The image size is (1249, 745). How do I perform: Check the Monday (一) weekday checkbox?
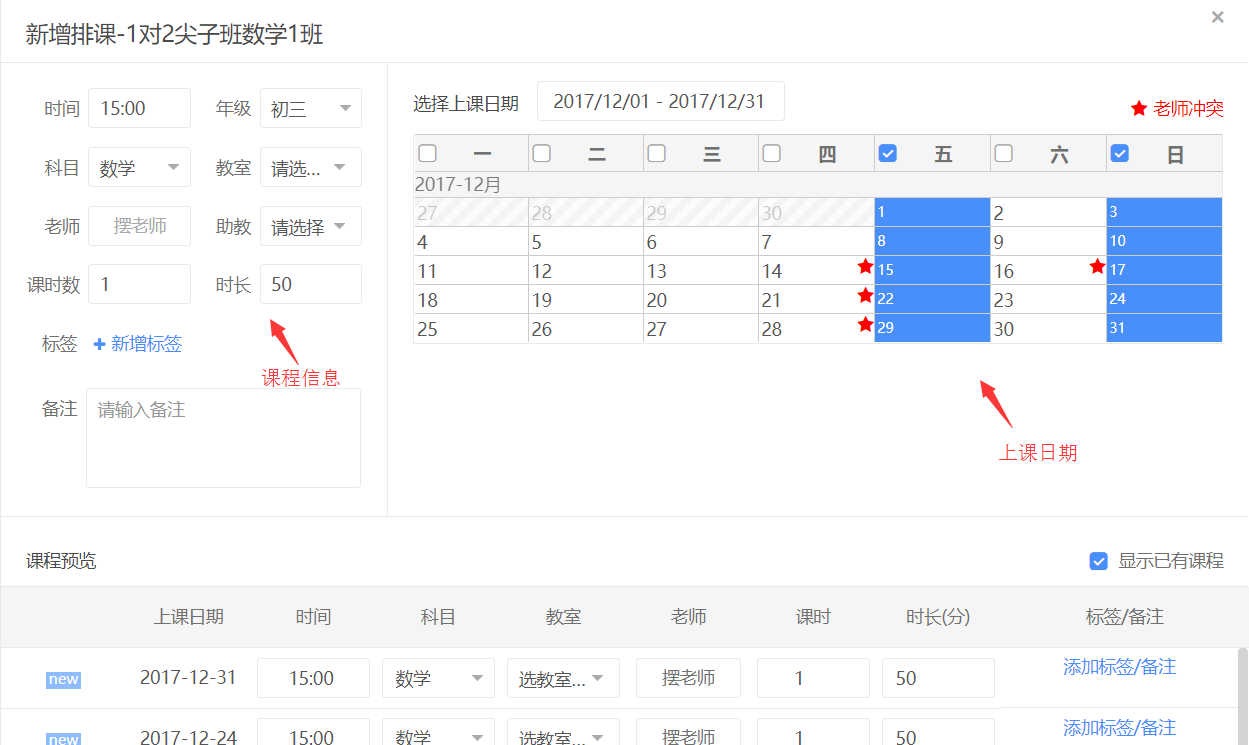(x=428, y=153)
